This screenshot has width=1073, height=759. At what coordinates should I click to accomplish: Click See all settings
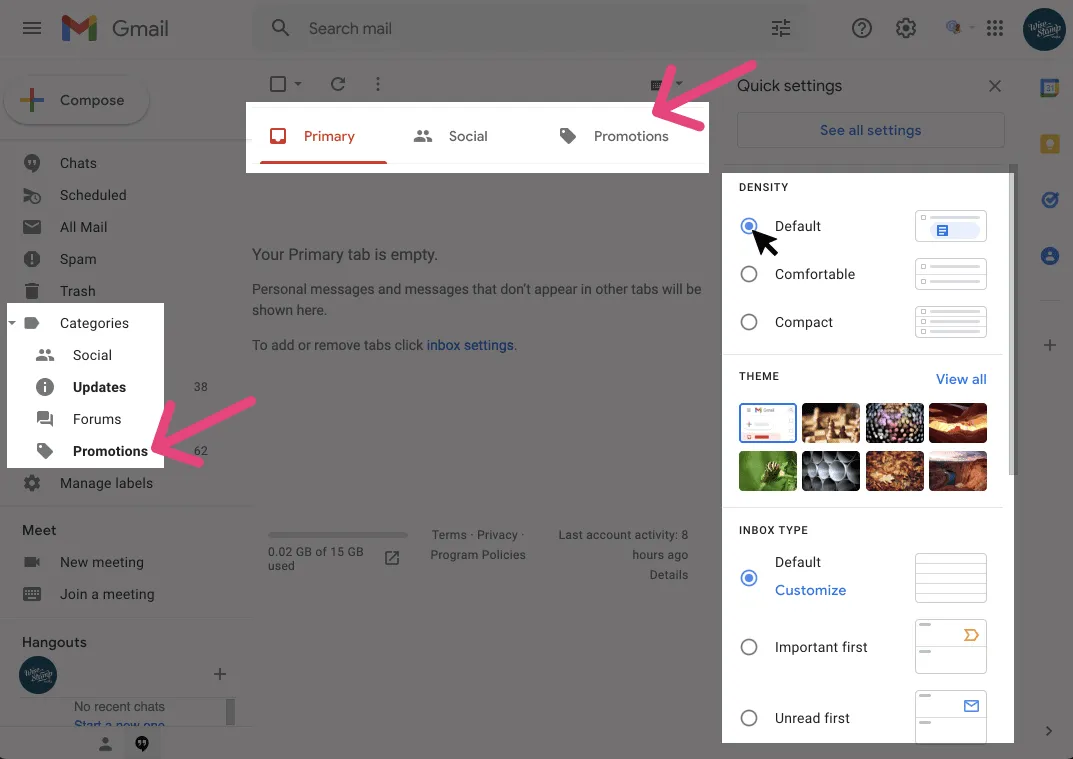[x=869, y=130]
